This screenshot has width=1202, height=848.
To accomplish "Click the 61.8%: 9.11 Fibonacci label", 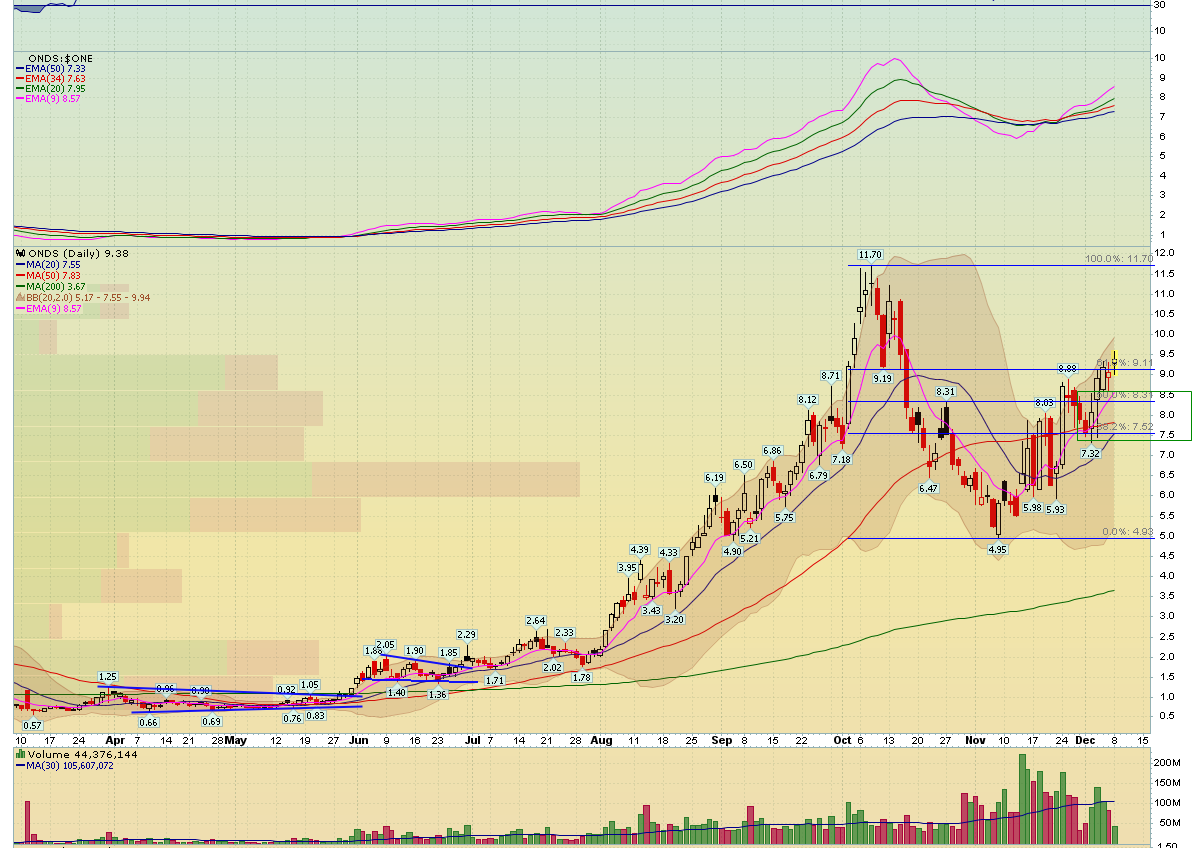I will 1124,363.
